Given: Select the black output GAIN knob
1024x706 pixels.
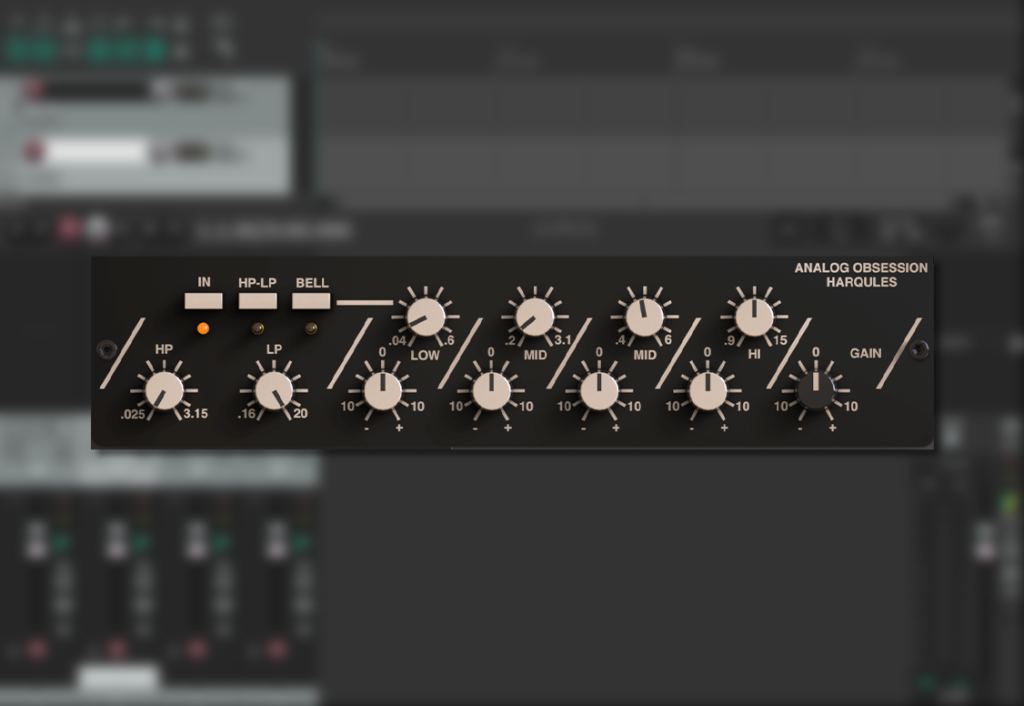Looking at the screenshot, I should pos(816,392).
